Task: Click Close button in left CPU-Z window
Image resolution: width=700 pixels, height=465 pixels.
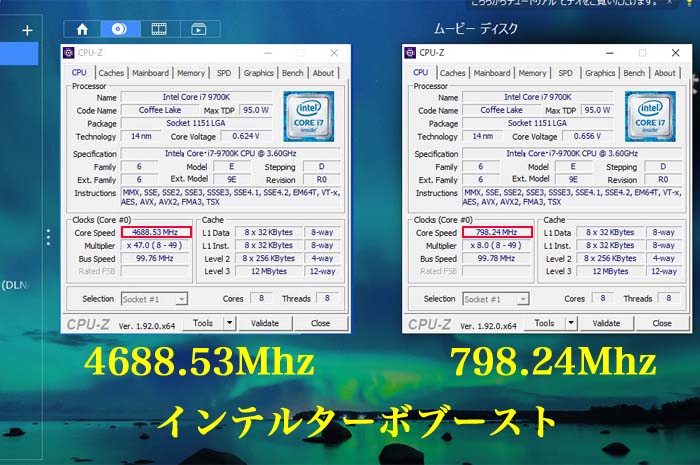Action: coord(321,323)
